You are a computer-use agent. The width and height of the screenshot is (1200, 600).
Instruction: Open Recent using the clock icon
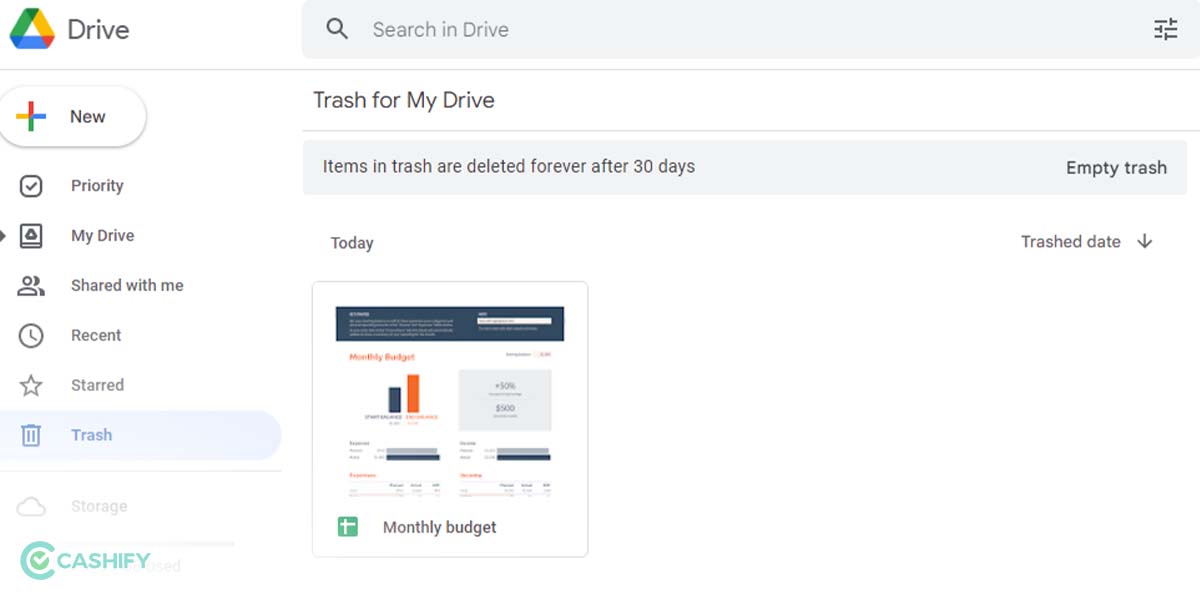[33, 335]
